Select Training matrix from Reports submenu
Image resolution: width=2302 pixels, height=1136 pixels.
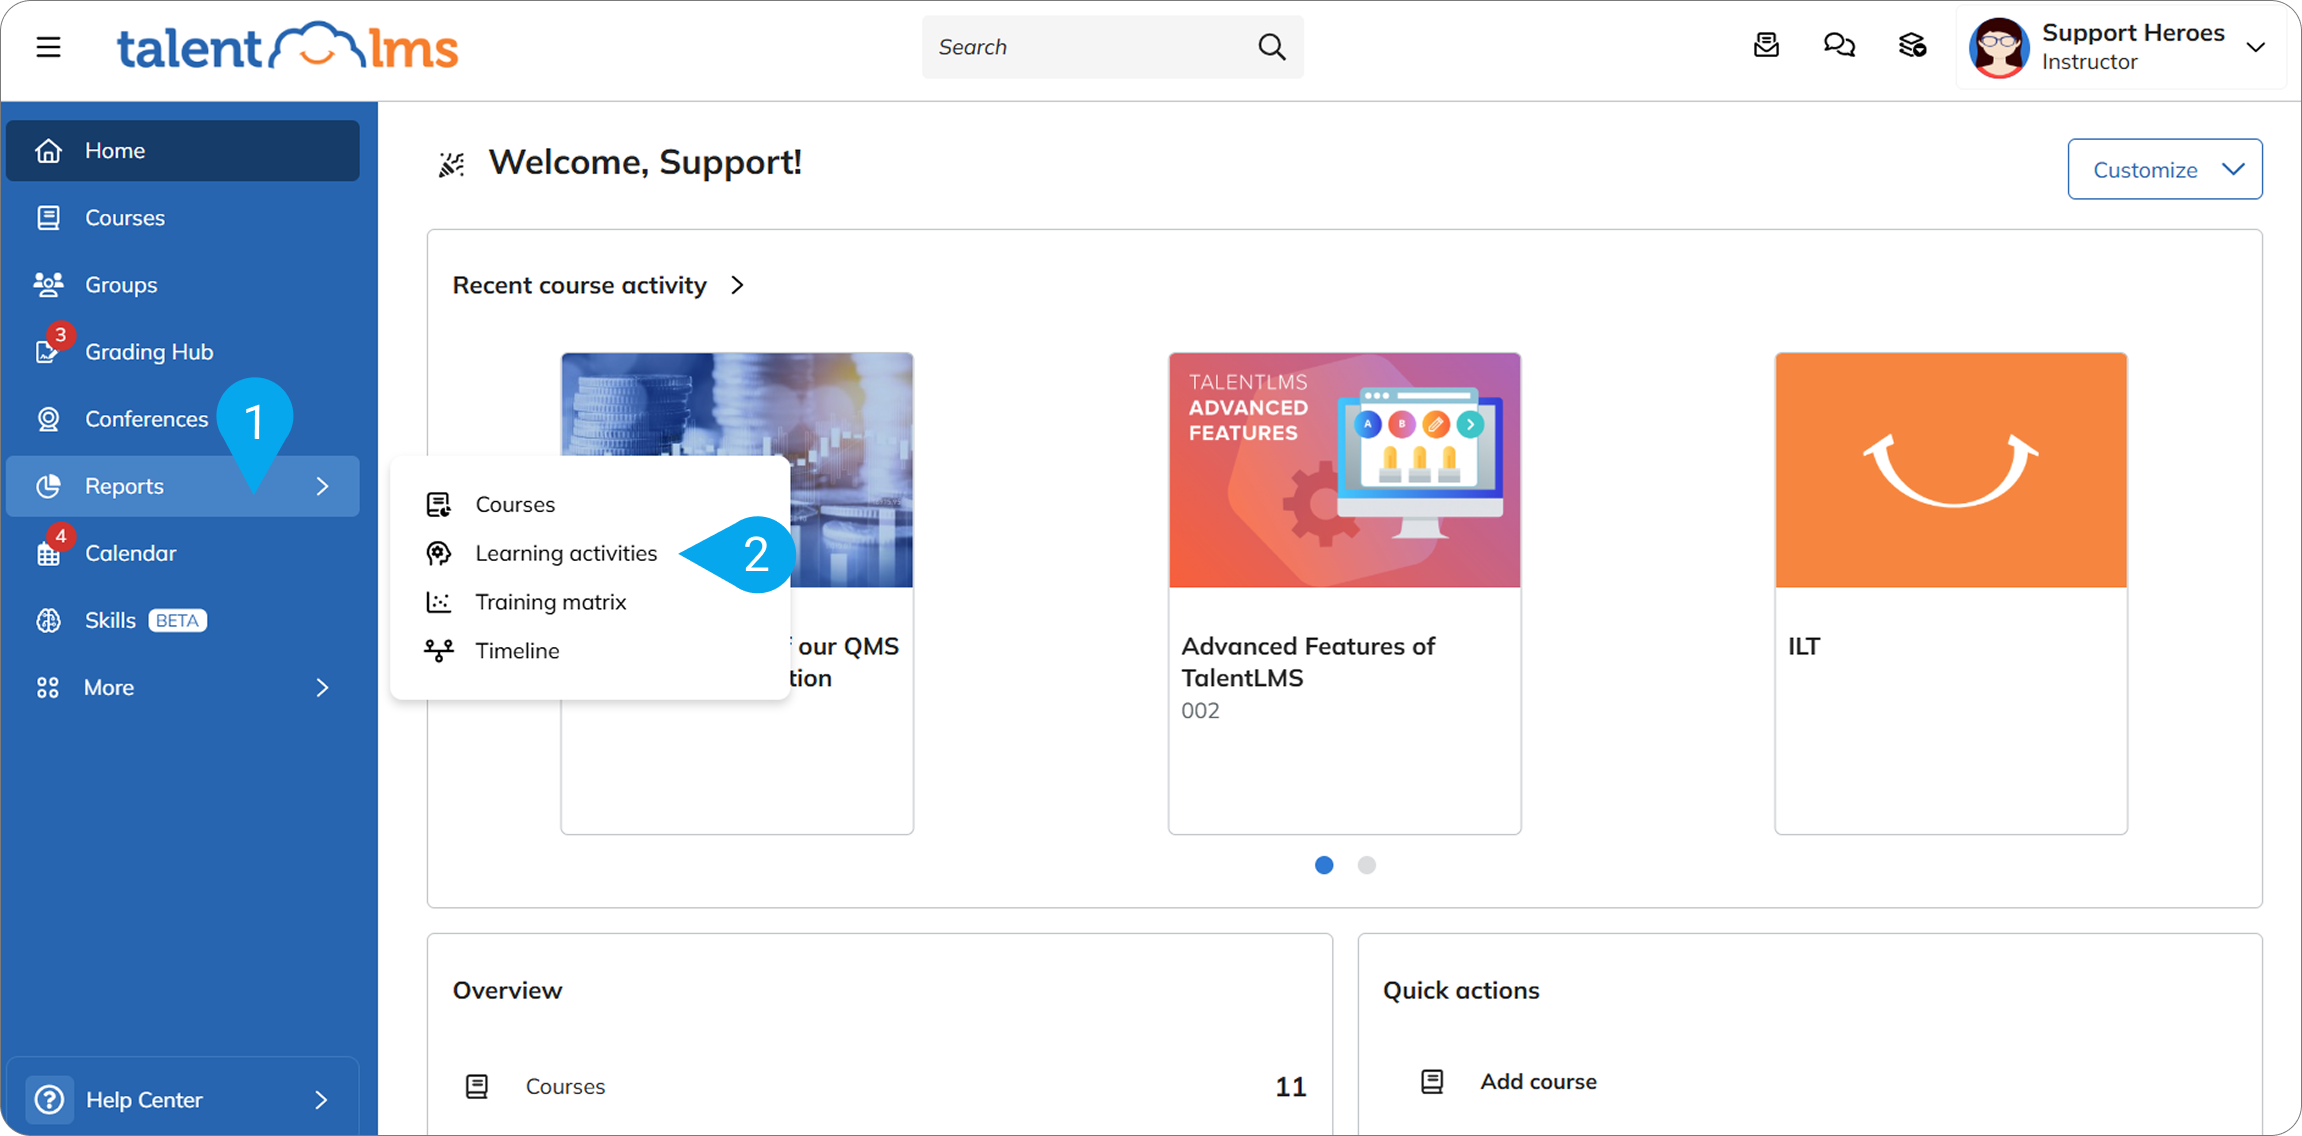click(550, 602)
